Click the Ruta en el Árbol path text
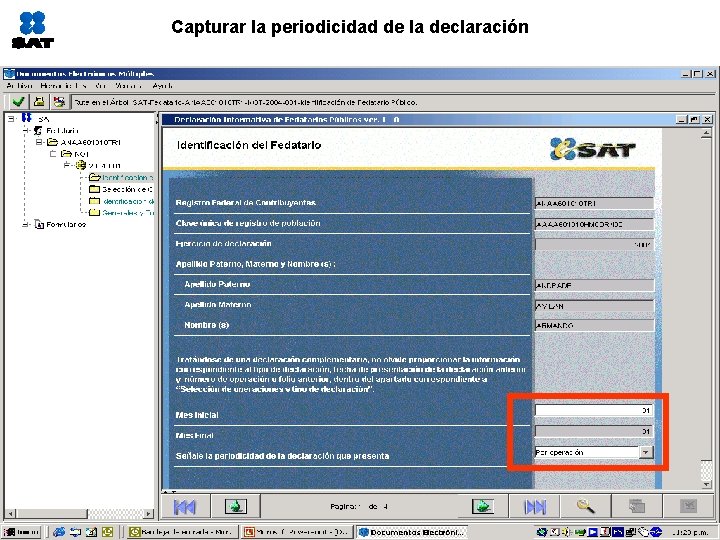Image resolution: width=720 pixels, height=540 pixels. point(246,102)
